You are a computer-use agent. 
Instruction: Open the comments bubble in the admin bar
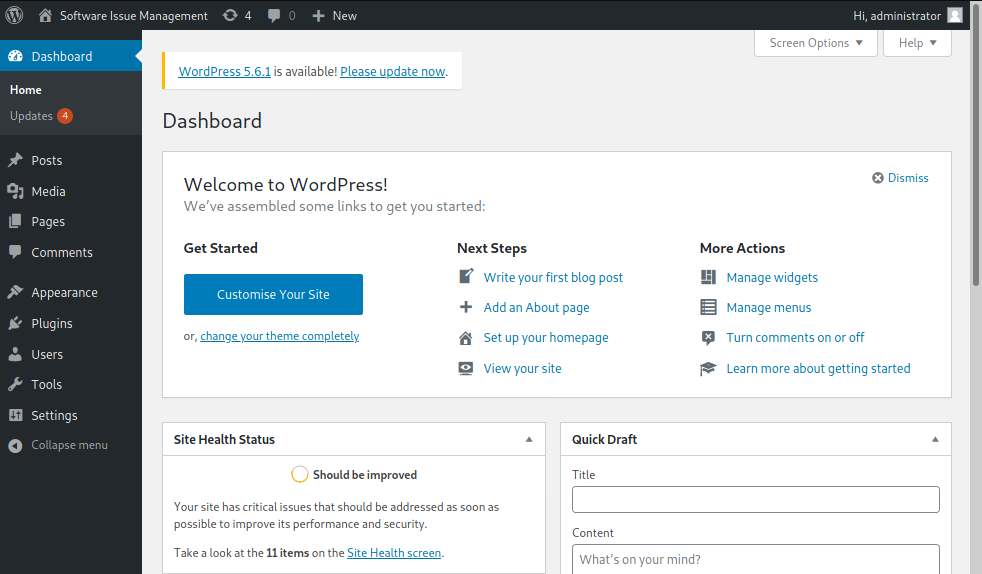coord(274,16)
